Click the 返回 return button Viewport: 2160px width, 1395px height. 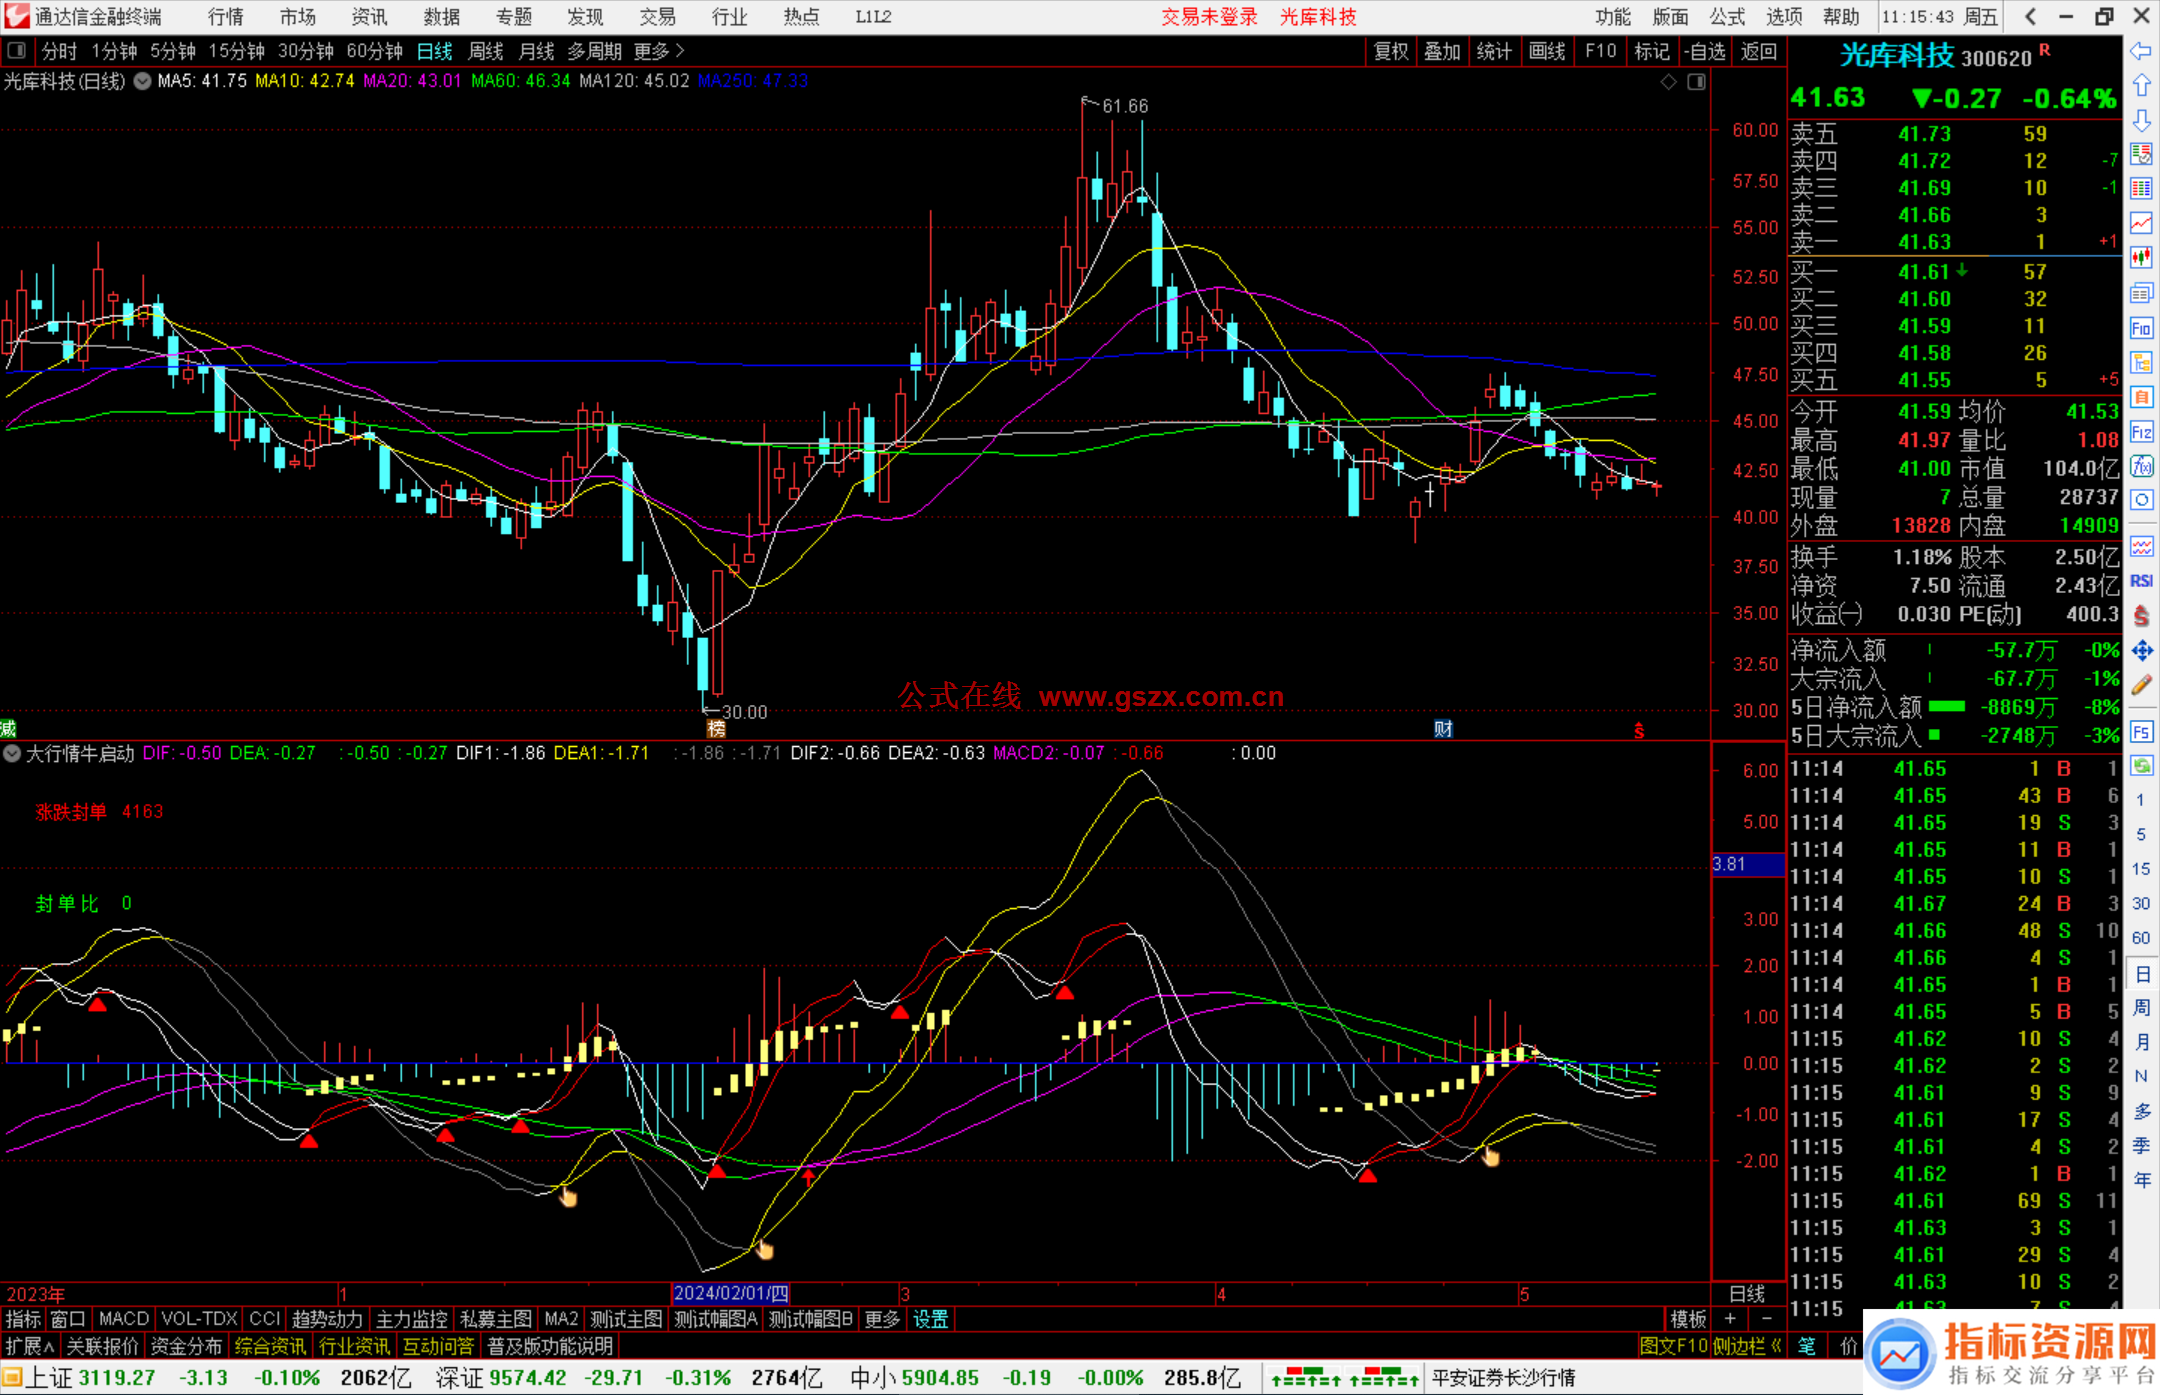(1759, 51)
